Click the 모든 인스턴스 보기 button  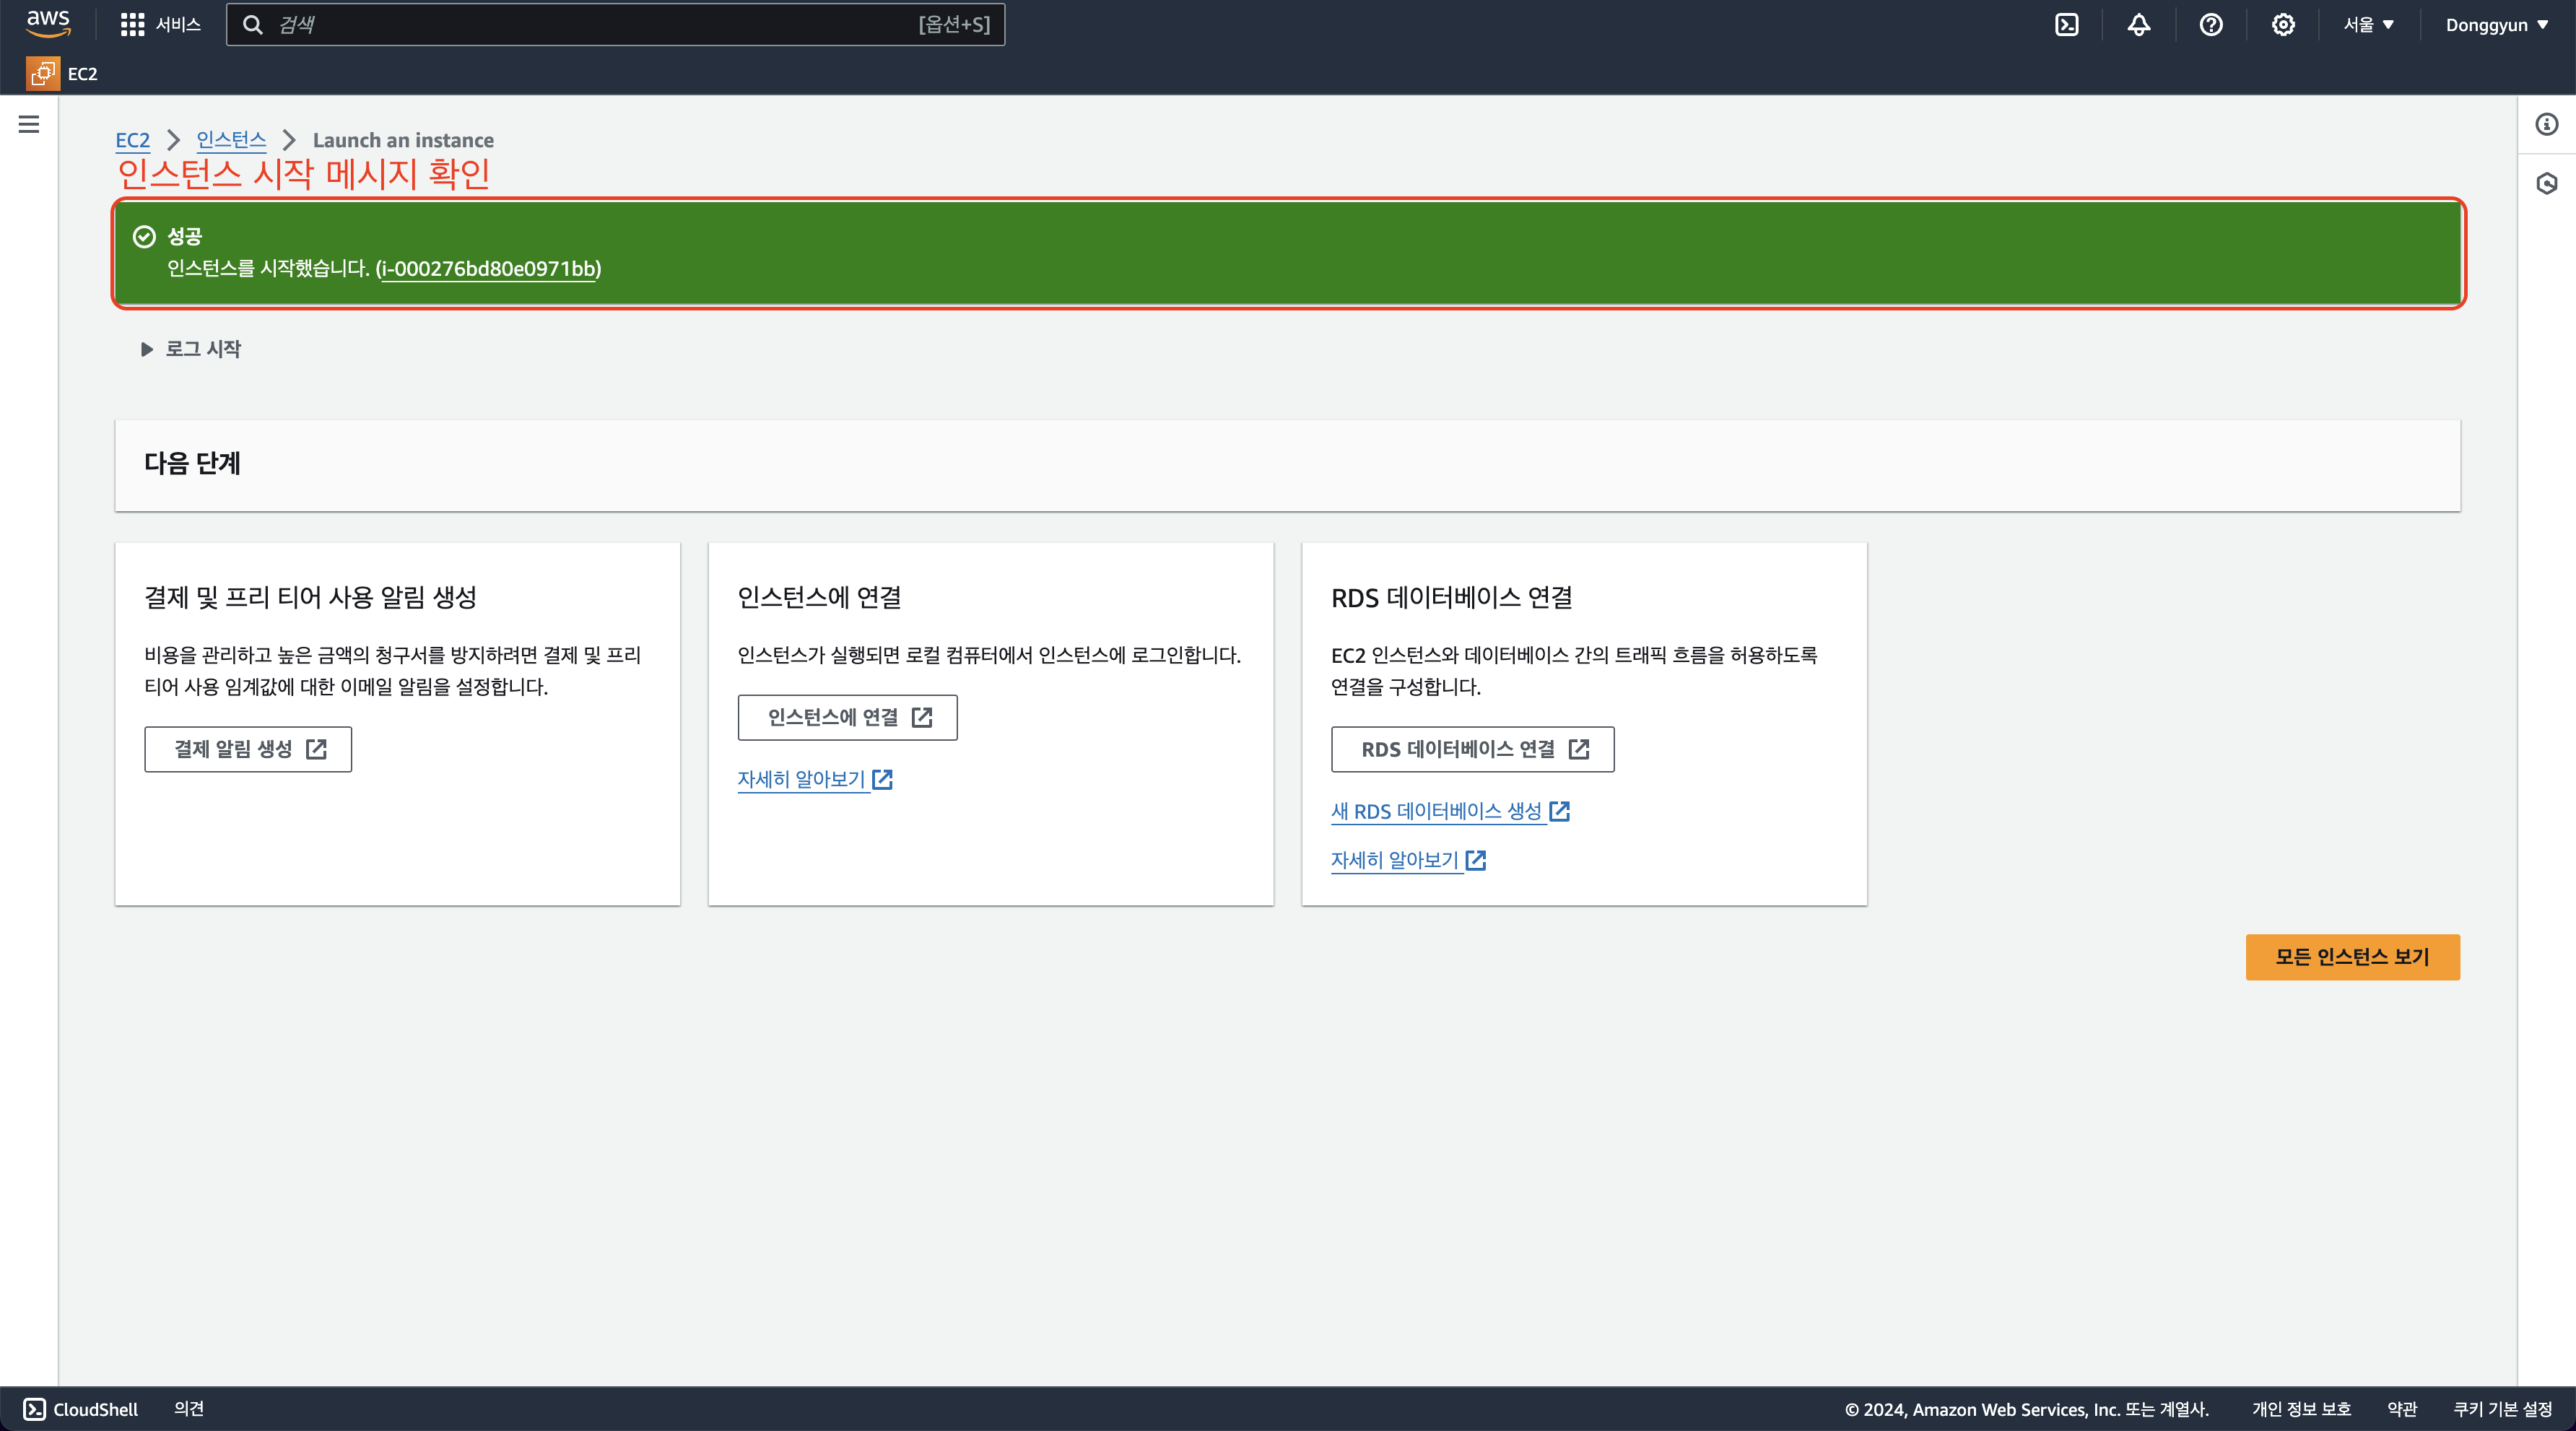click(x=2352, y=957)
